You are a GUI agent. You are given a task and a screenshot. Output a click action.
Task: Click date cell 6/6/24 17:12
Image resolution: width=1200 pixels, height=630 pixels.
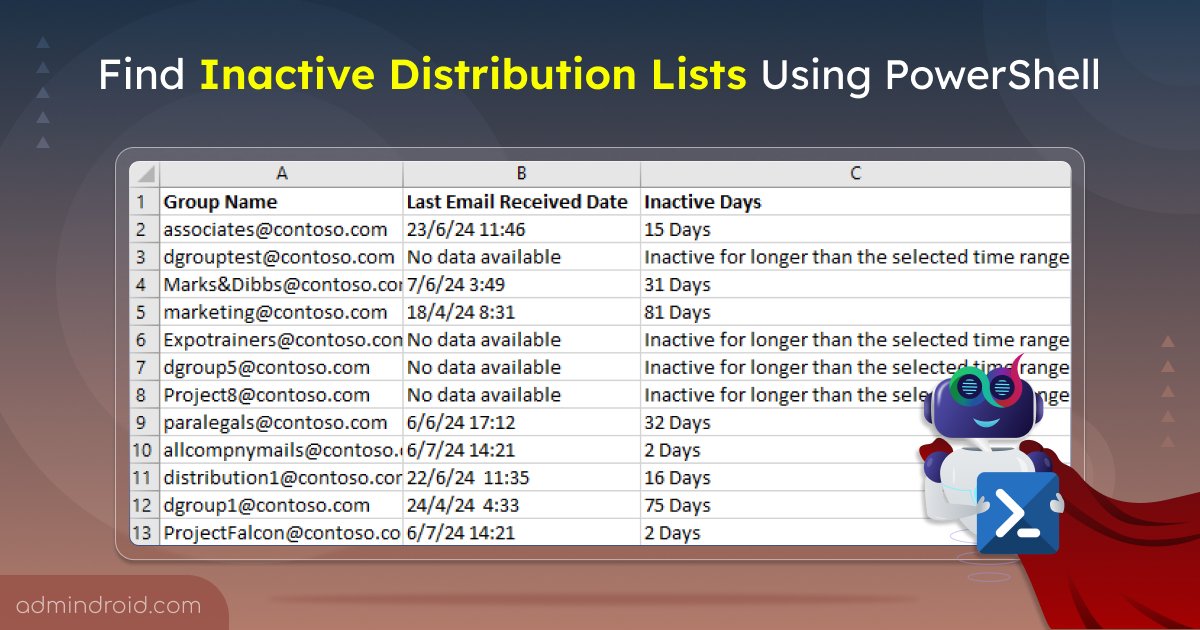pos(522,422)
